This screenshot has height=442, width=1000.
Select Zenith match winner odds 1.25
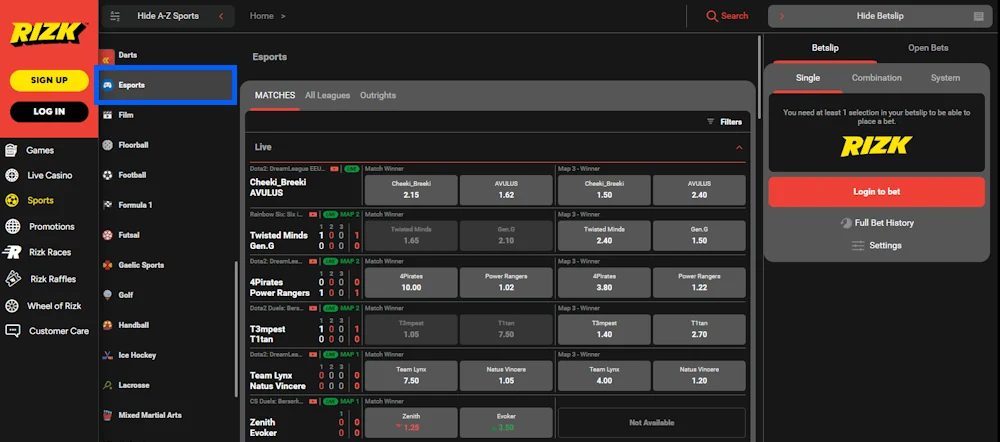(411, 422)
